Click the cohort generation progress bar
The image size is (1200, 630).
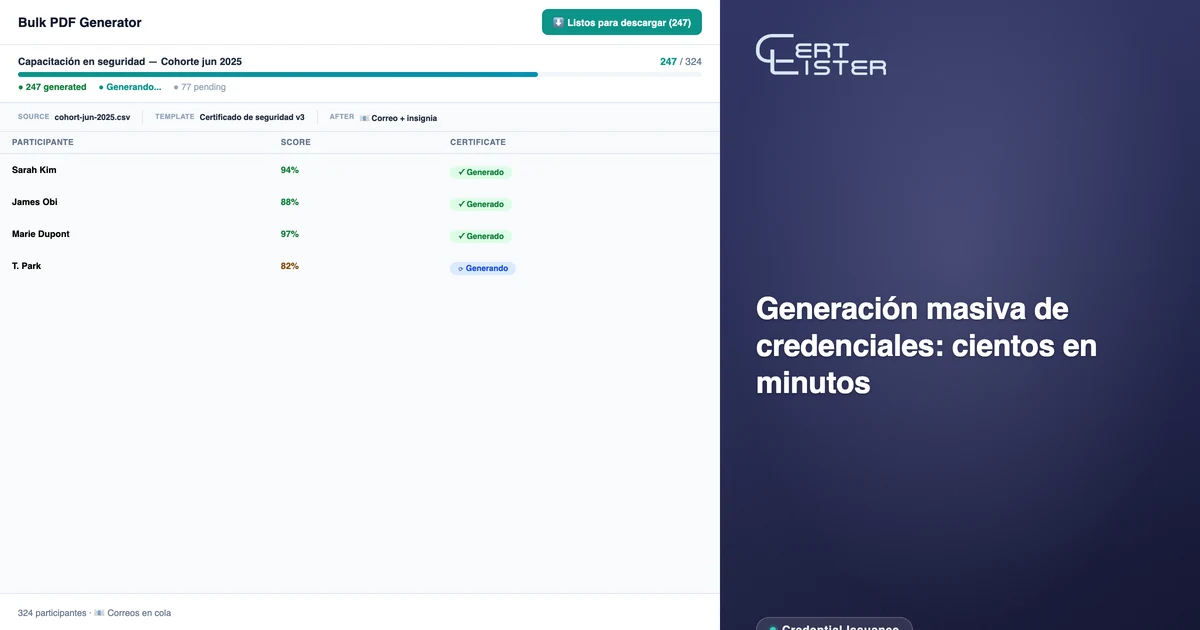[360, 74]
